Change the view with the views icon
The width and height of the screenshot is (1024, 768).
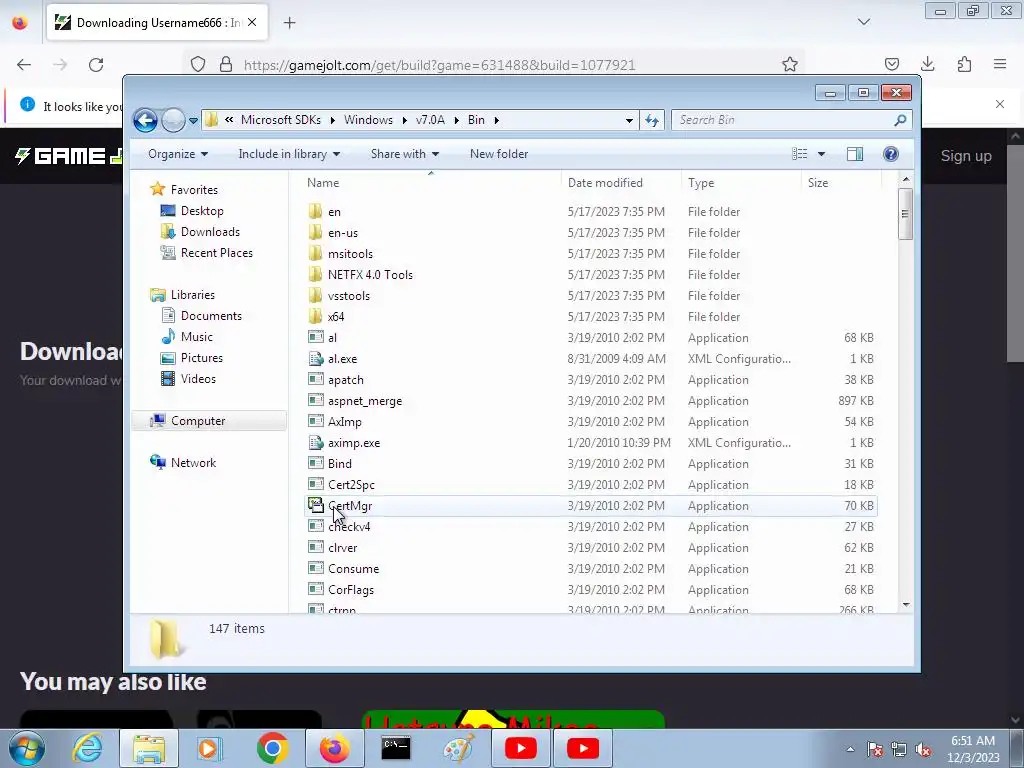point(799,154)
